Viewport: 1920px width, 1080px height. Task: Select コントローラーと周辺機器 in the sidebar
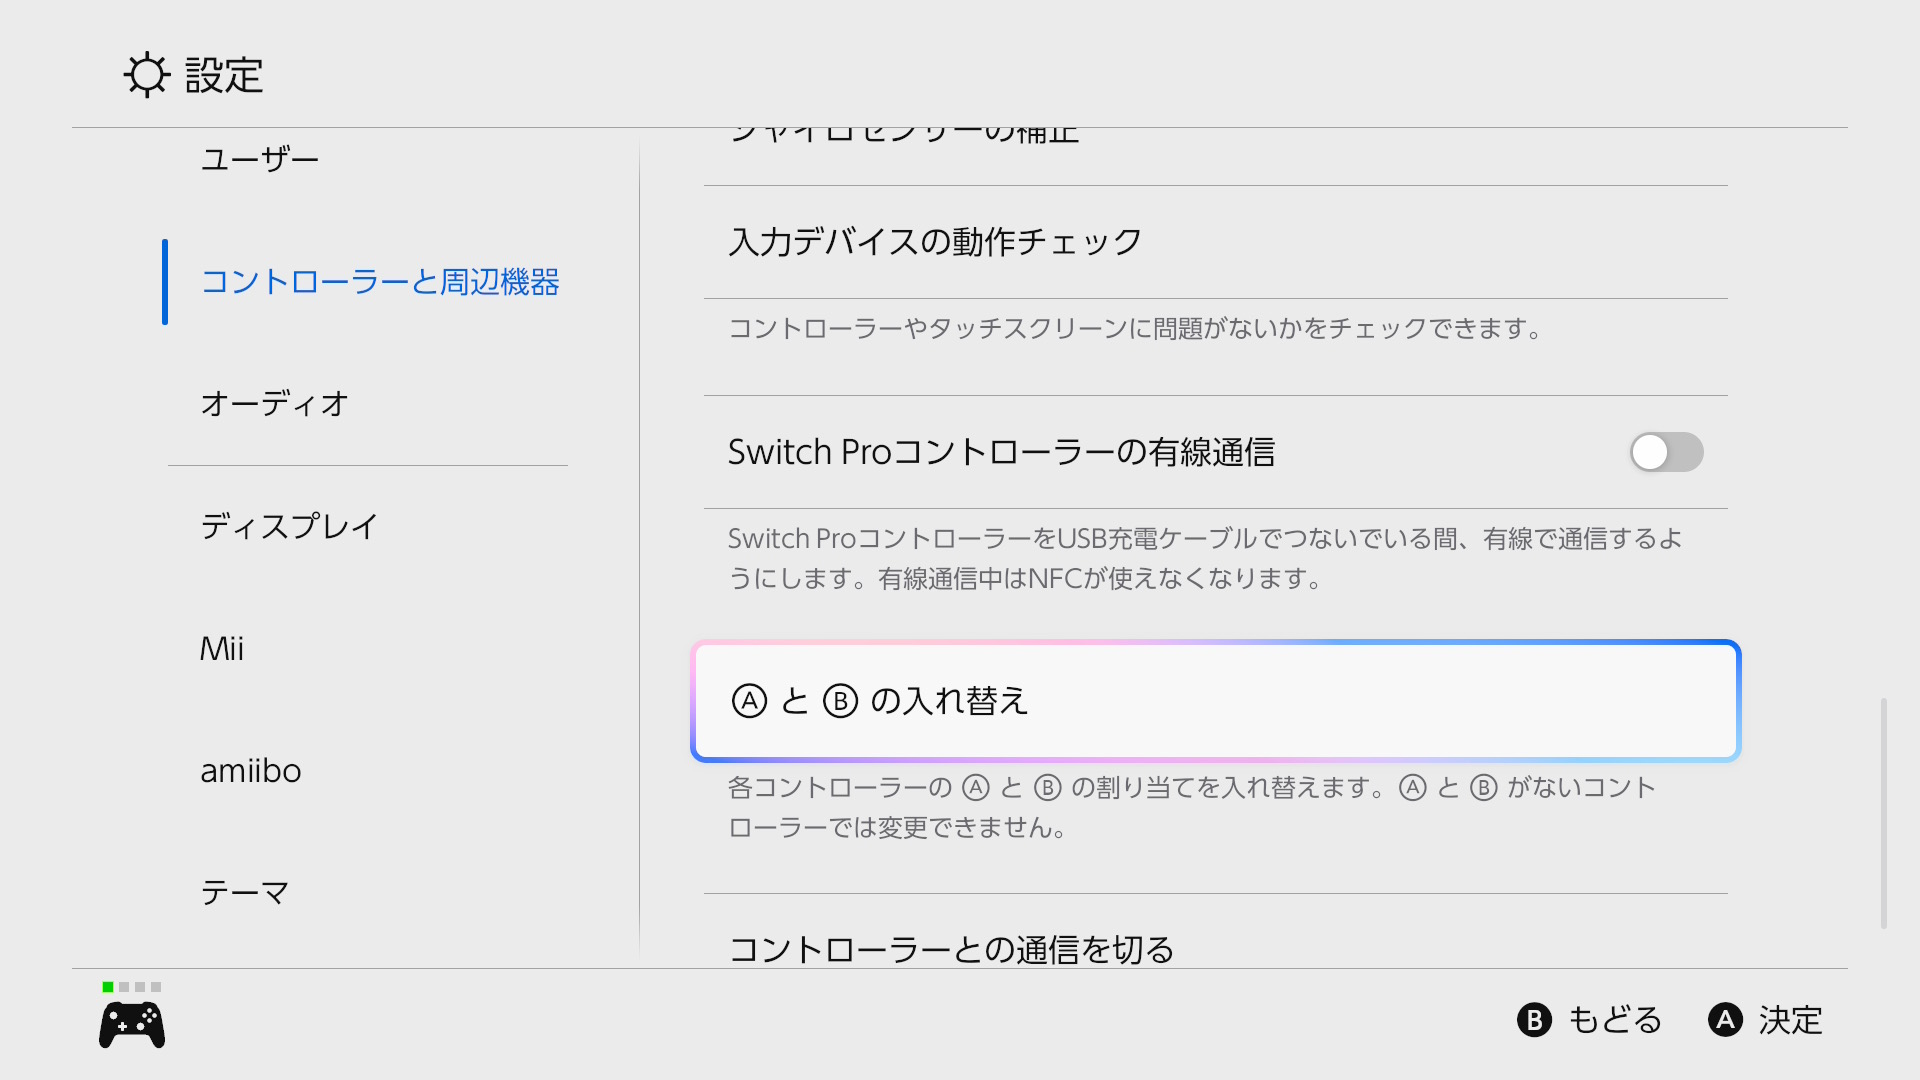point(380,282)
